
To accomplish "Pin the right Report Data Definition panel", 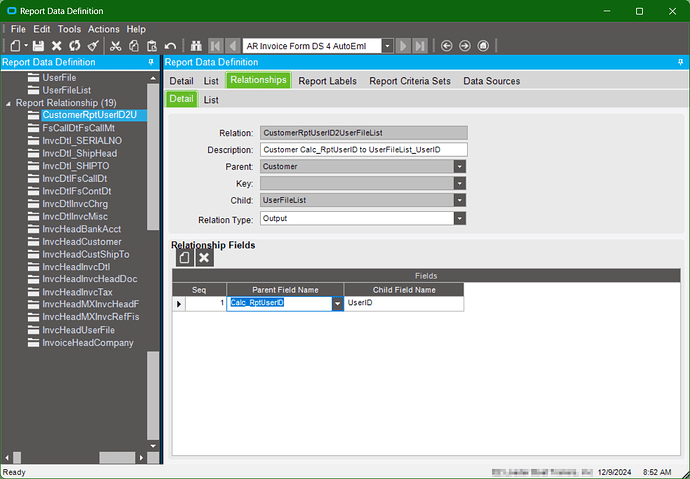I will click(680, 62).
